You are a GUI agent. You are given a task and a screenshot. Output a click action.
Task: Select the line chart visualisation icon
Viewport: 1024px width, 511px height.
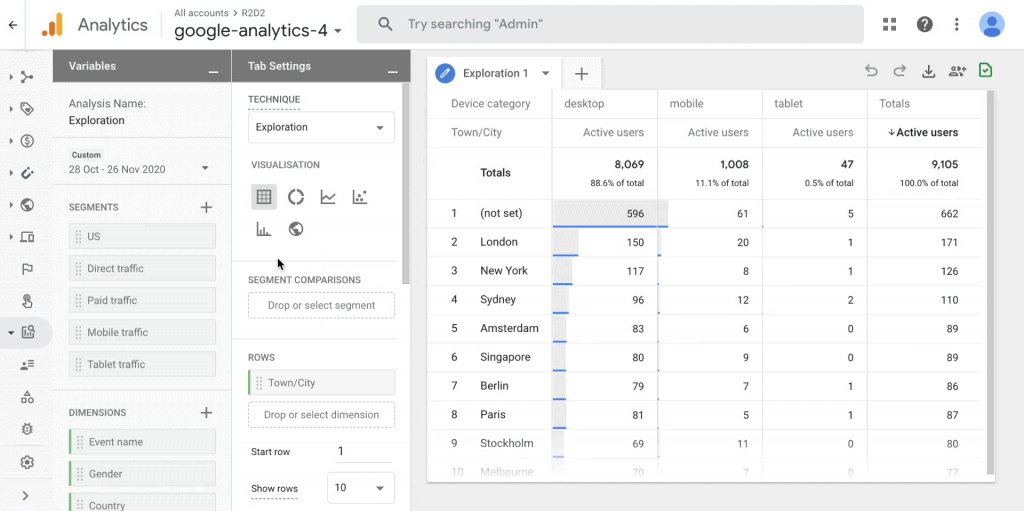tap(328, 197)
